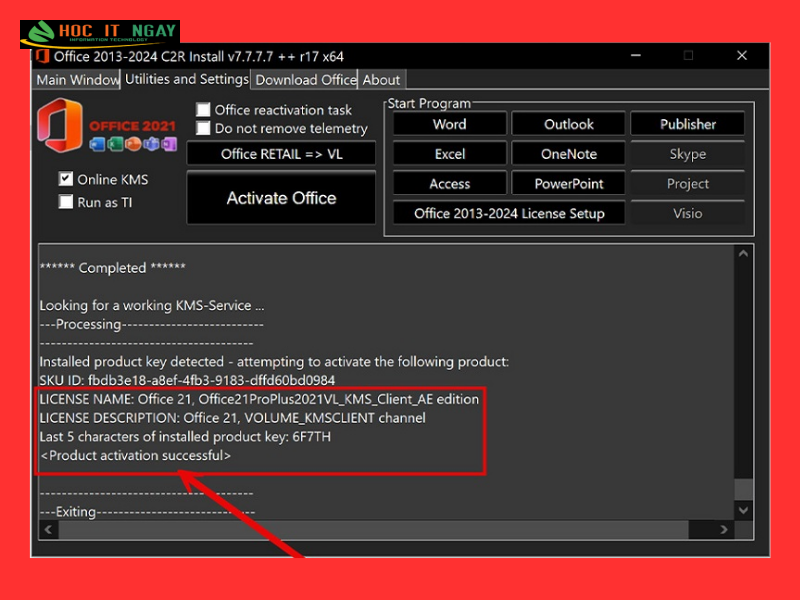The width and height of the screenshot is (800, 600).
Task: Enable Run as TI checkbox
Action: pos(66,202)
